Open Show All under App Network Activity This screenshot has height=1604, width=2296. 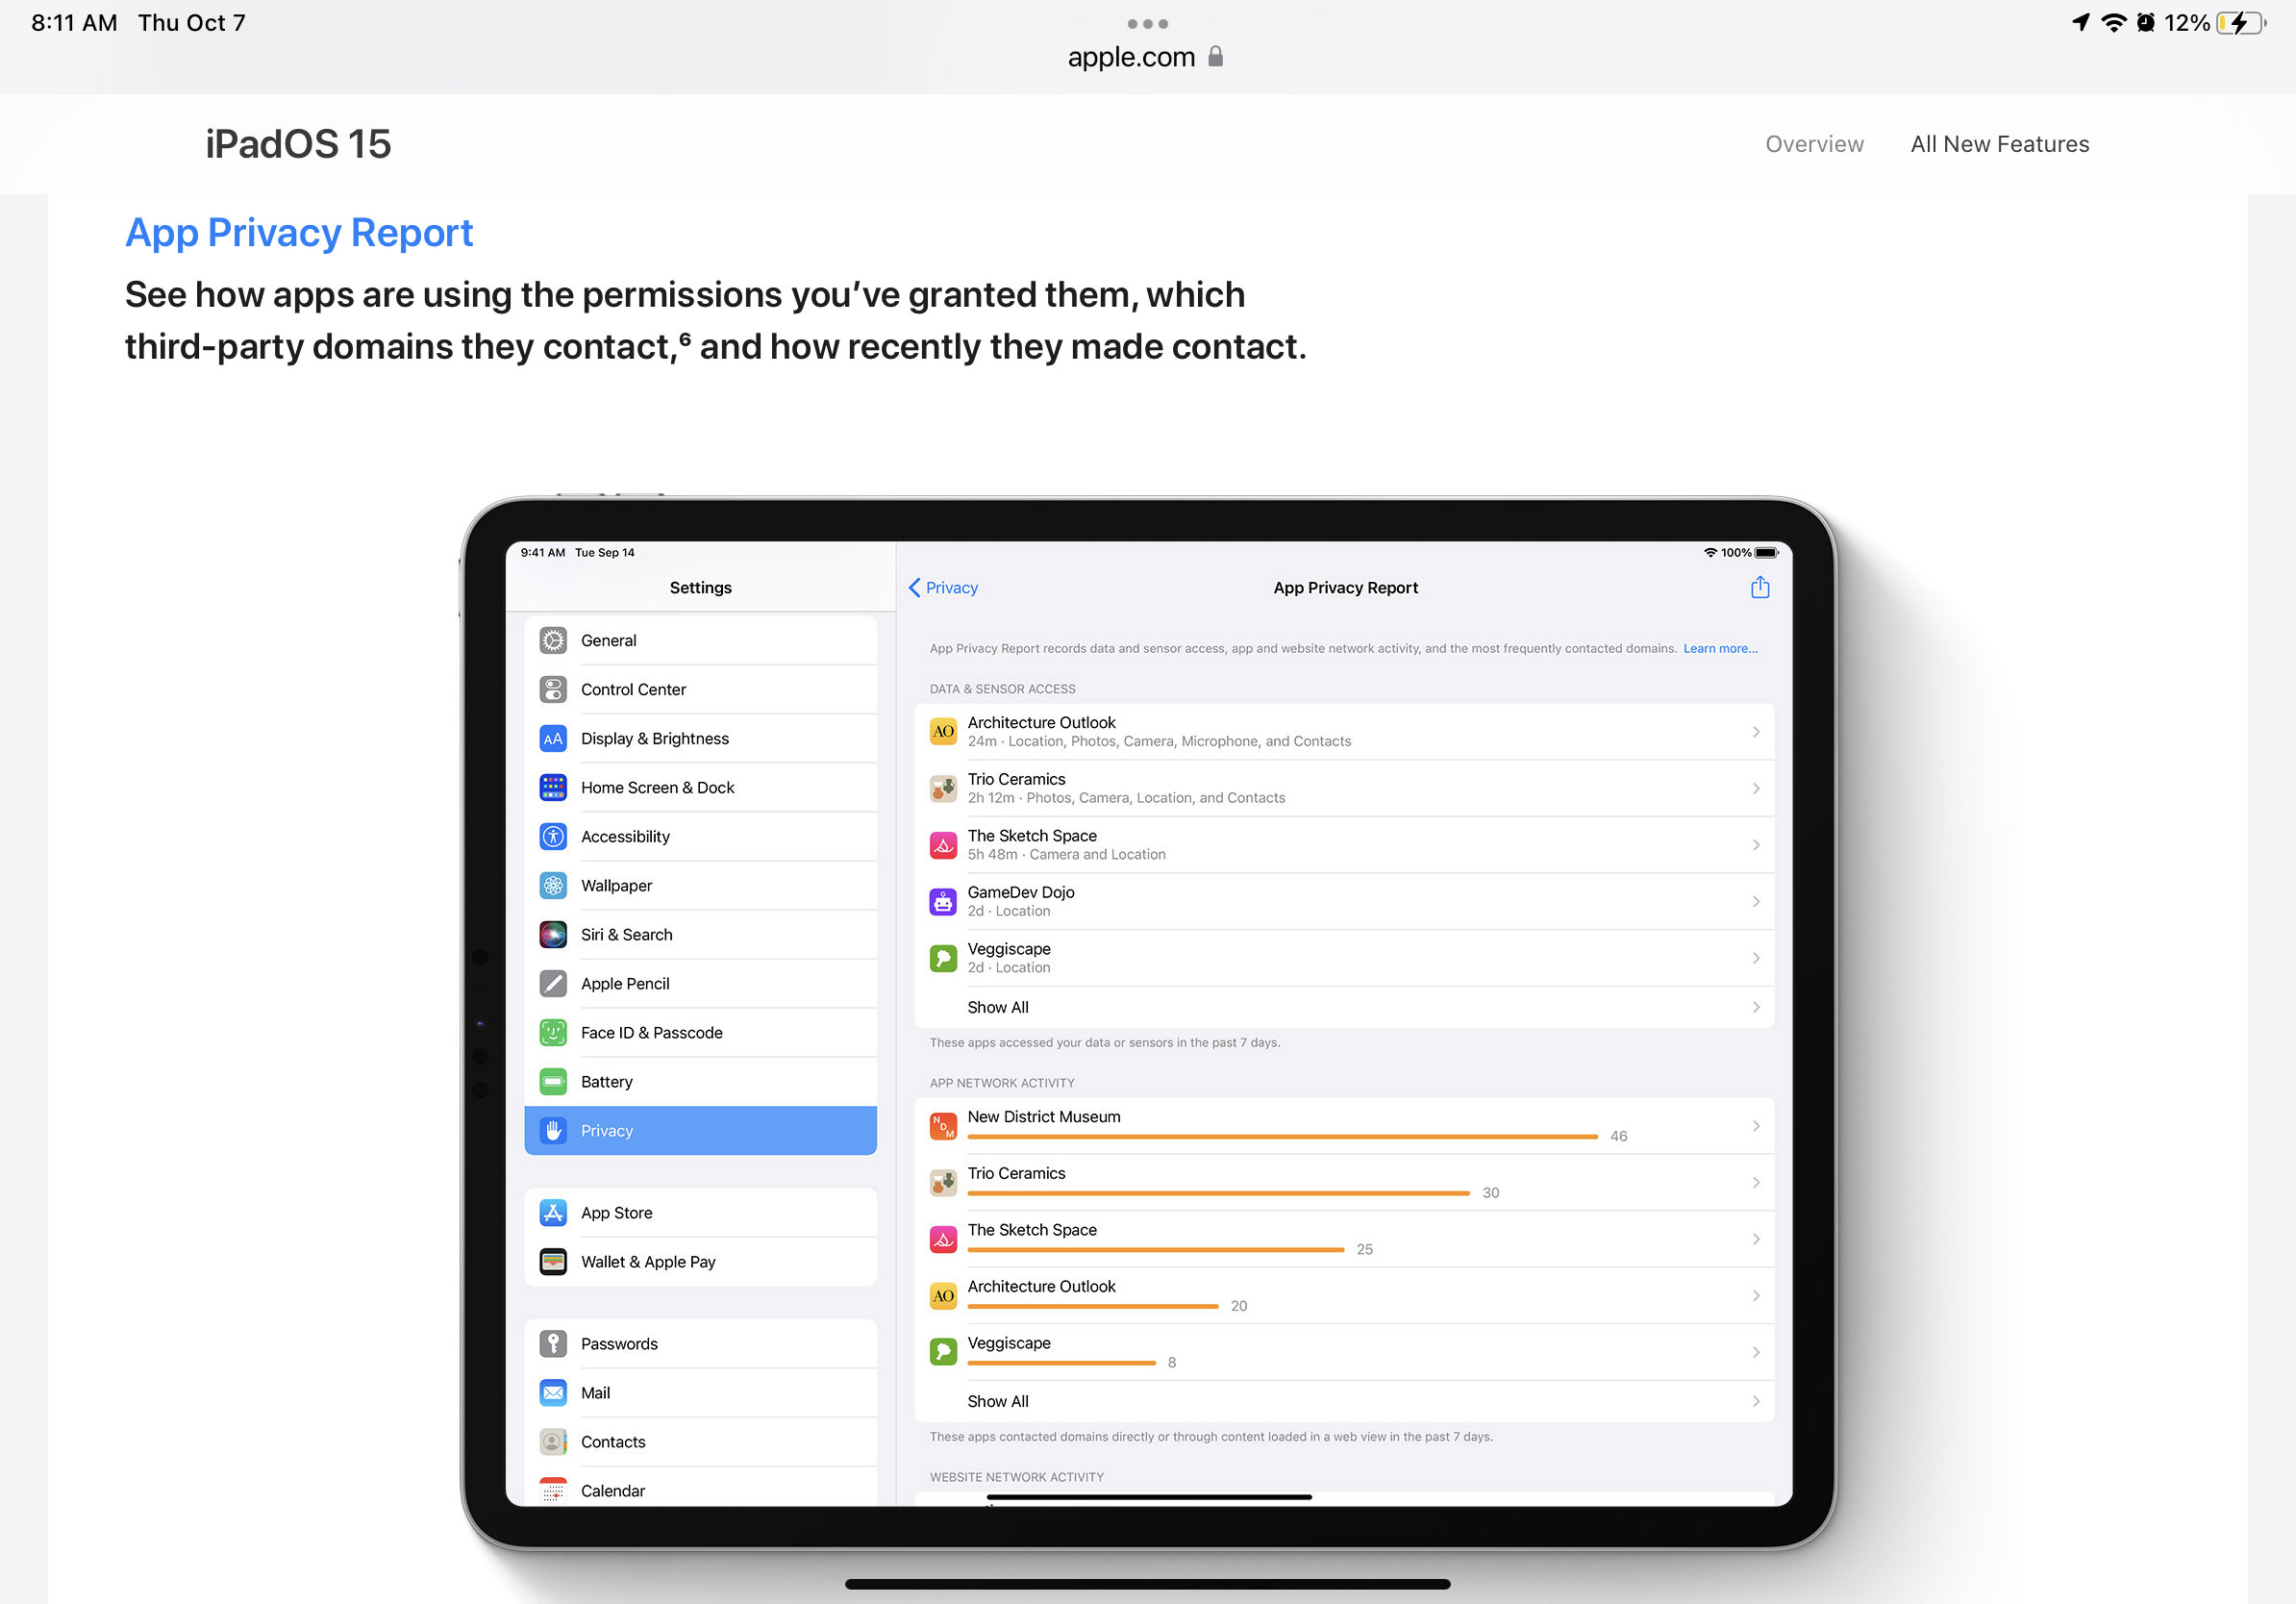point(998,1401)
